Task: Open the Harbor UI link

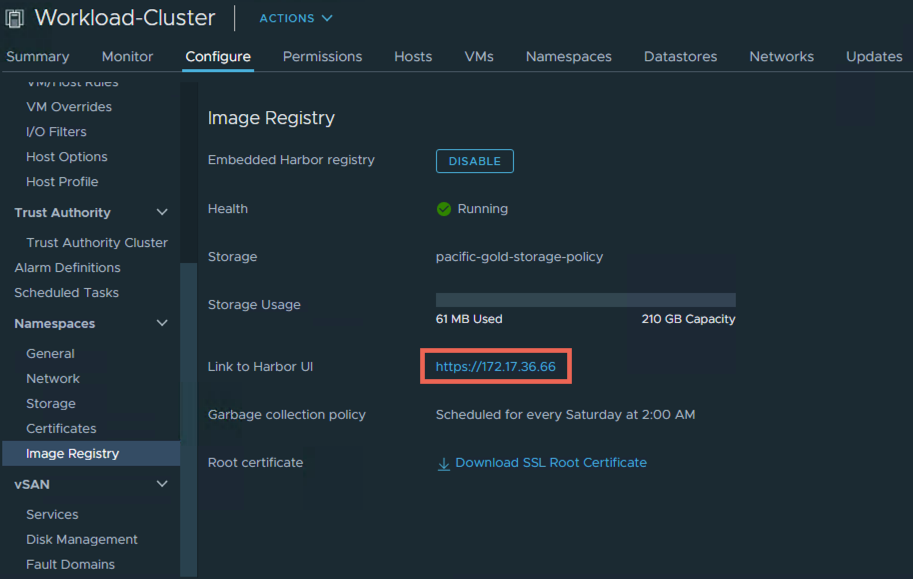Action: (495, 366)
